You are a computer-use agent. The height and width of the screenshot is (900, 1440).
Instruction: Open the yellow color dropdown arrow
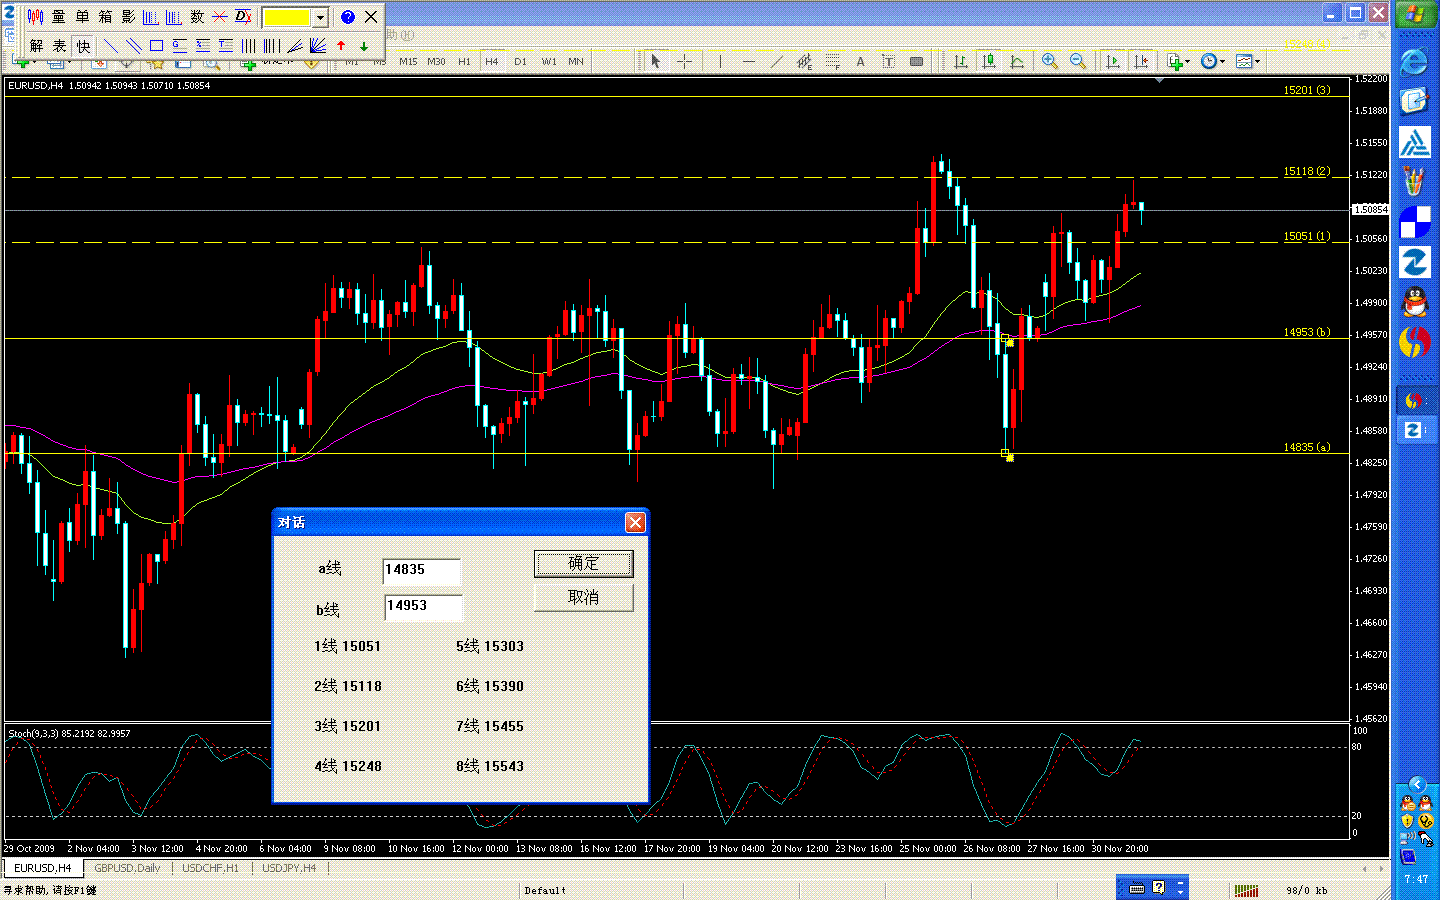(x=320, y=18)
